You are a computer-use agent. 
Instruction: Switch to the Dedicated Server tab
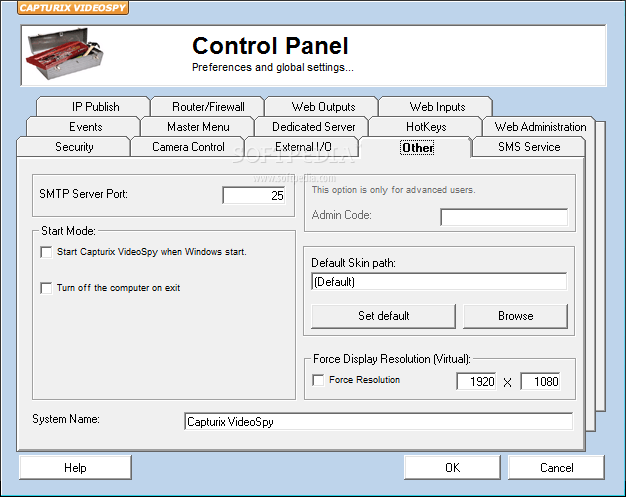click(313, 127)
